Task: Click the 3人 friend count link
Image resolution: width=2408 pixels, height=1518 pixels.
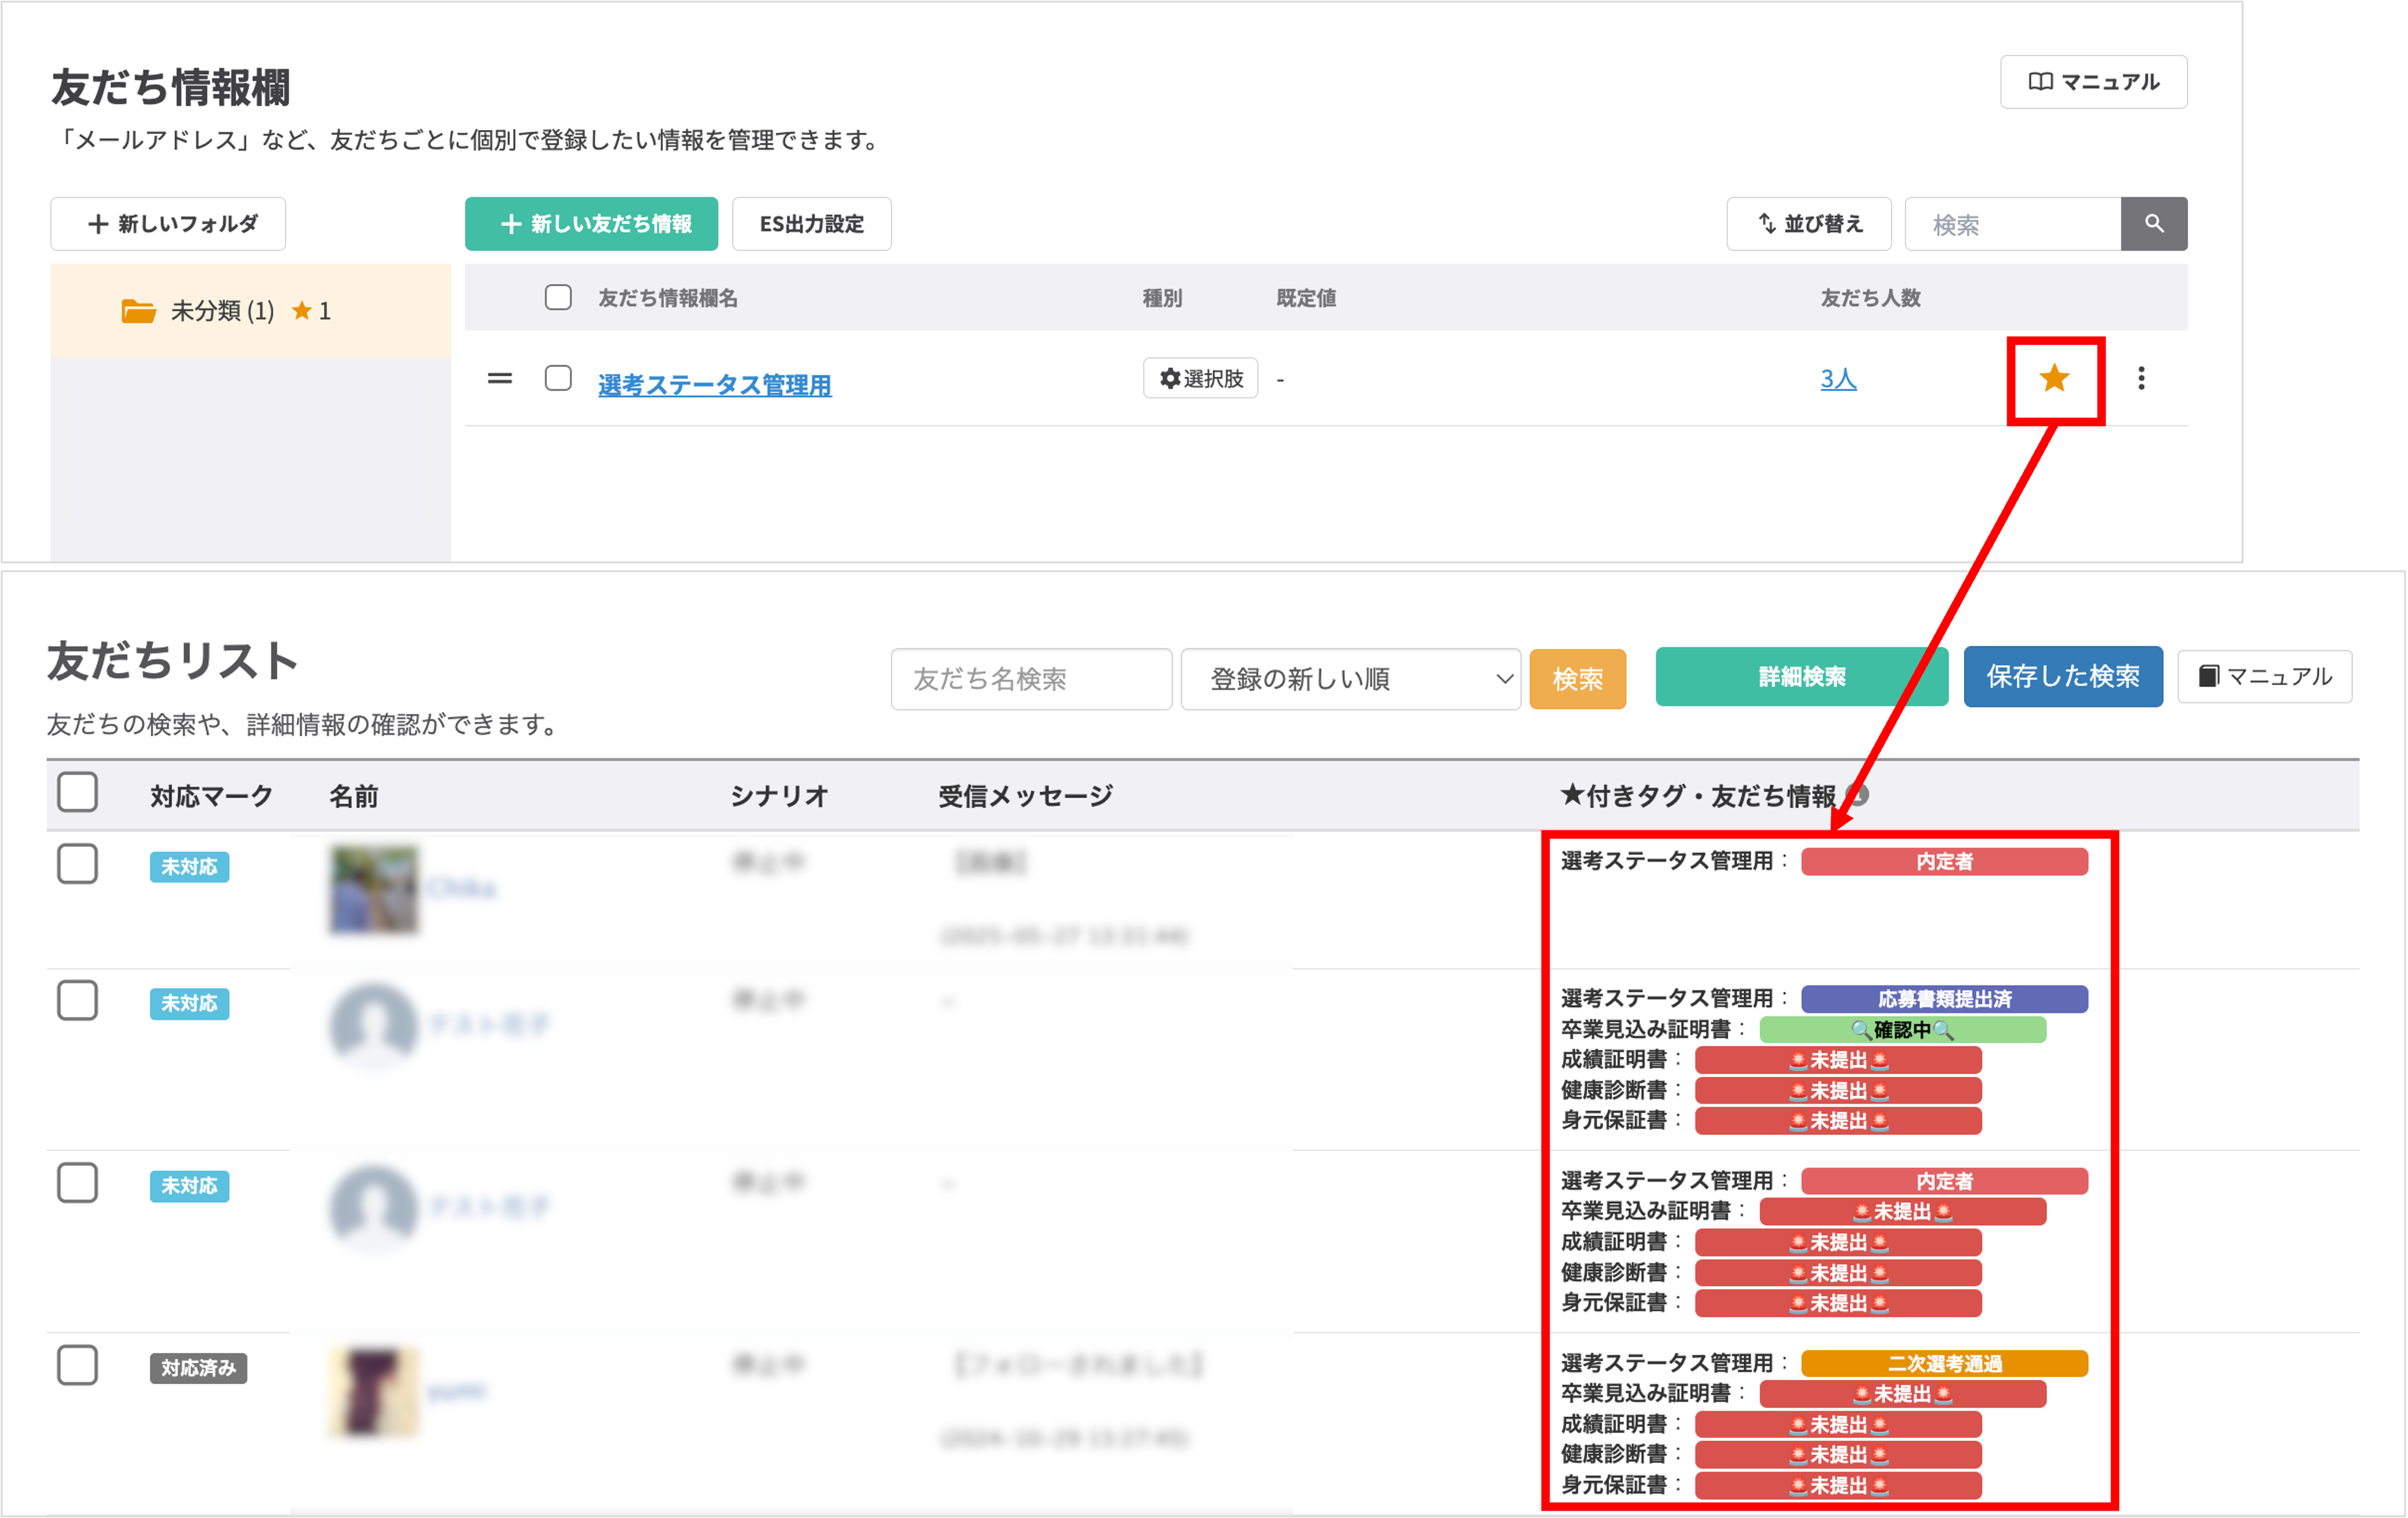Action: click(1837, 379)
